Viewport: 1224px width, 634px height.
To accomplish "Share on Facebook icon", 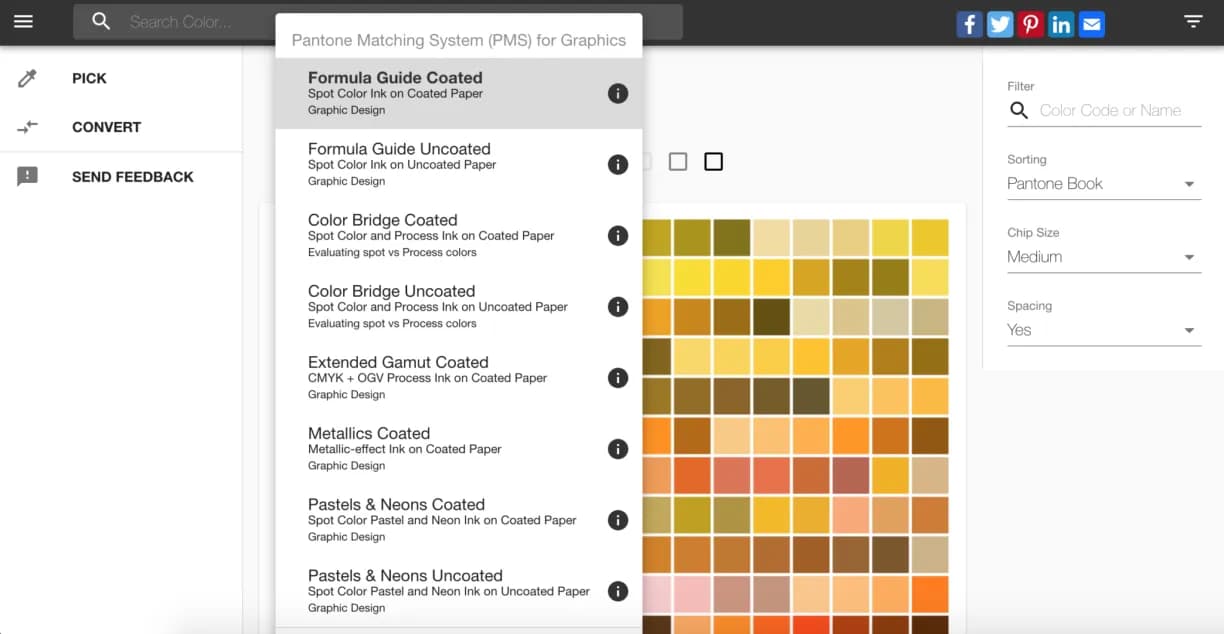I will click(x=969, y=24).
